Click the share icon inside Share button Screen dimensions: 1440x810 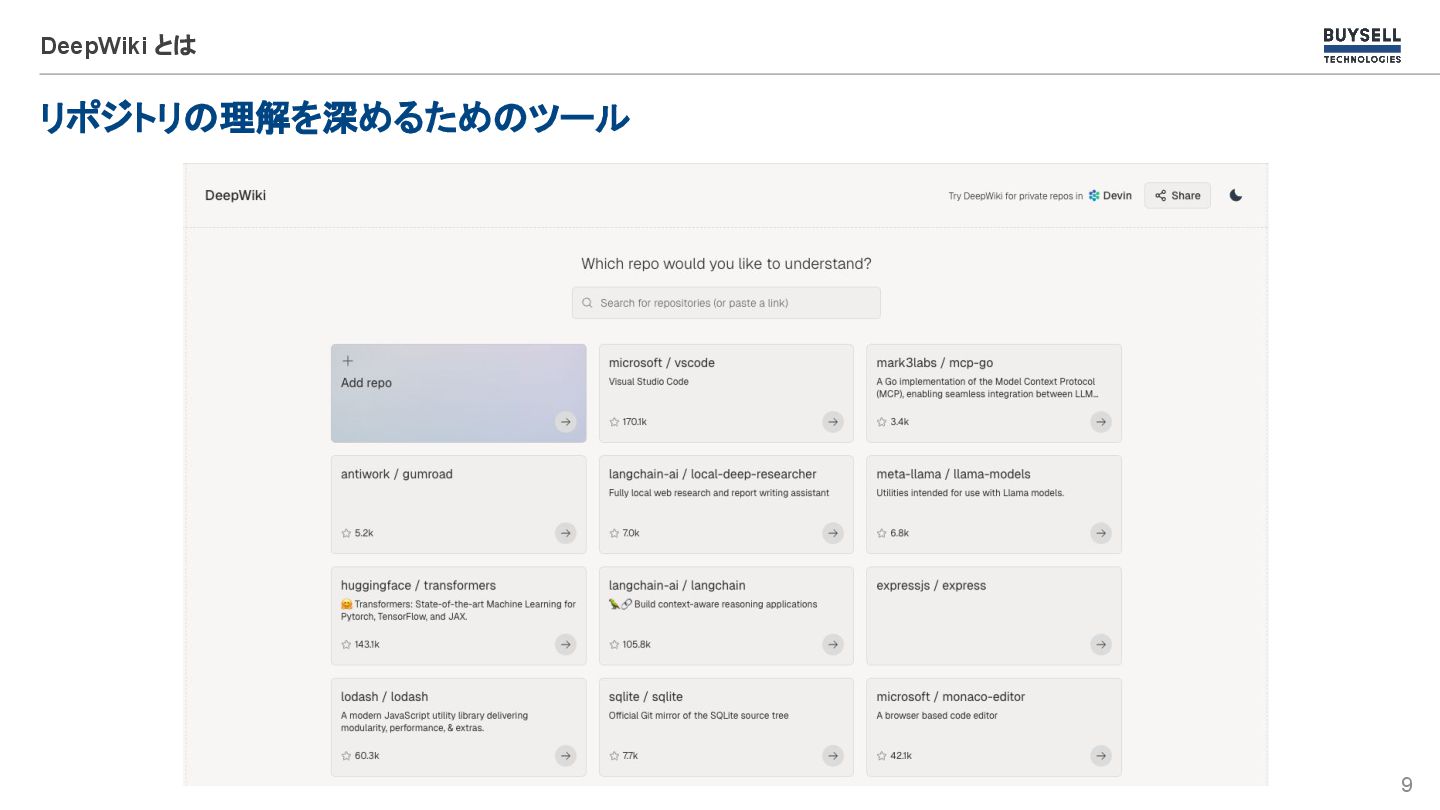click(x=1161, y=195)
